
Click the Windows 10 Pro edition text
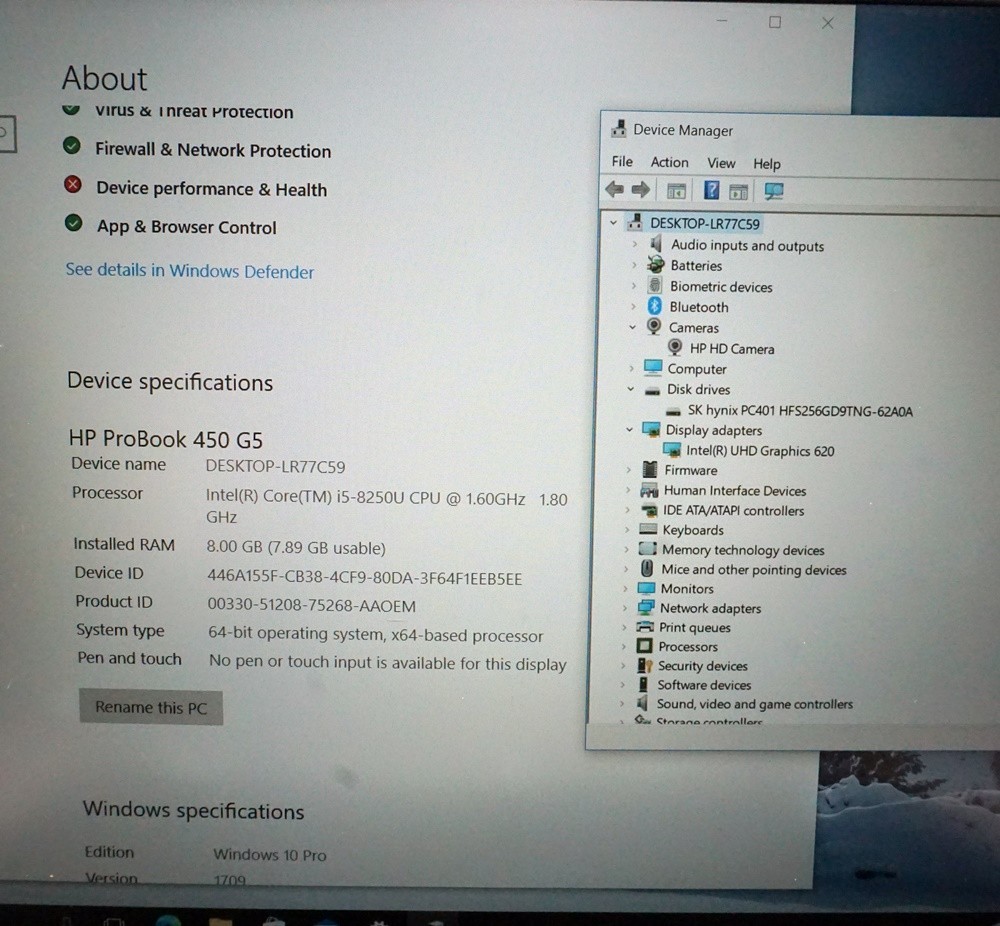[270, 854]
